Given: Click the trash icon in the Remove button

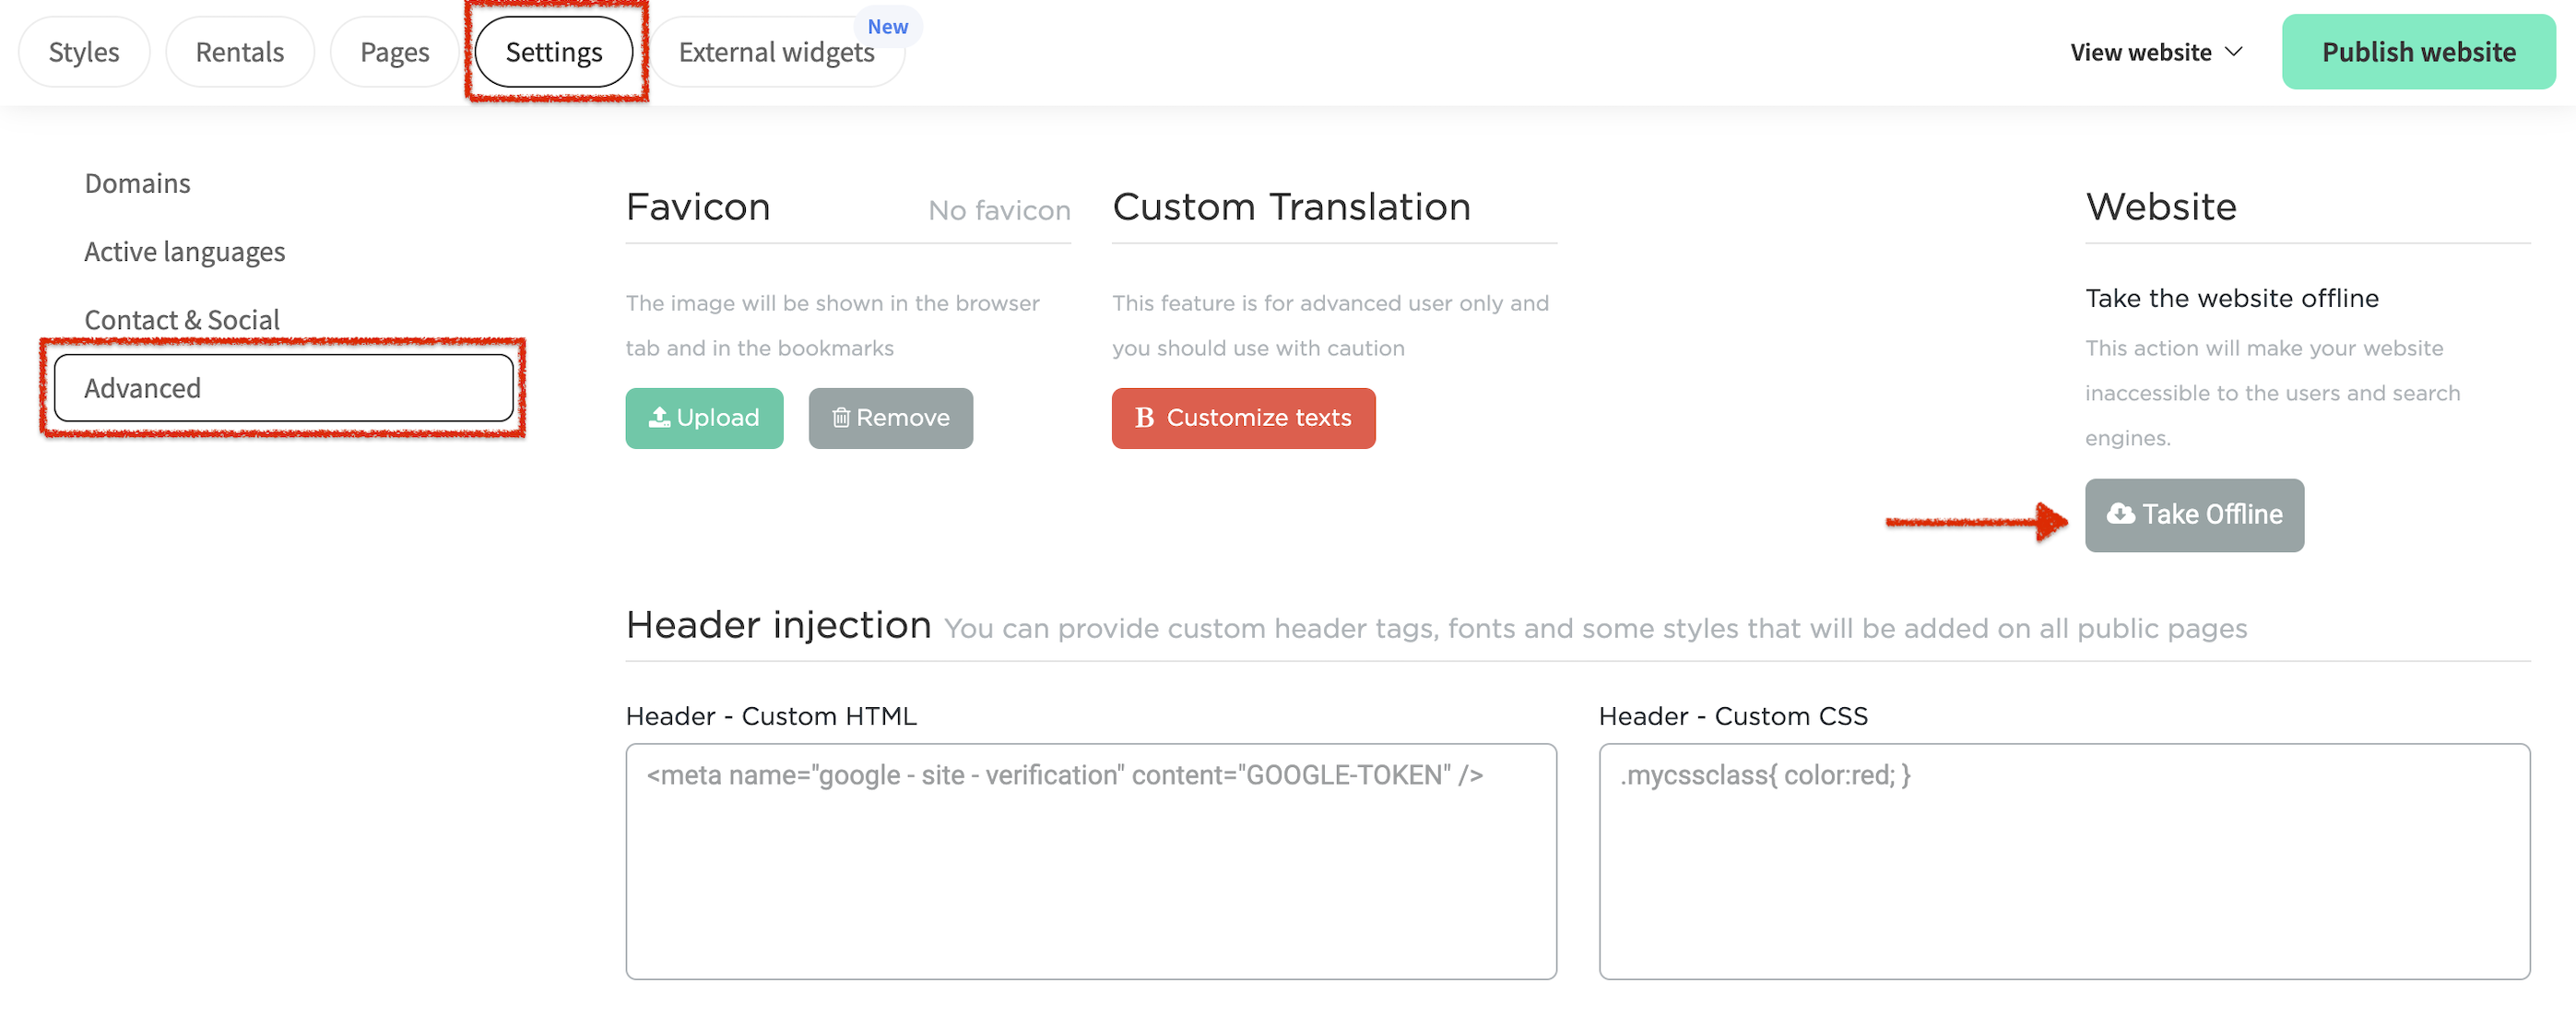Looking at the screenshot, I should 841,417.
